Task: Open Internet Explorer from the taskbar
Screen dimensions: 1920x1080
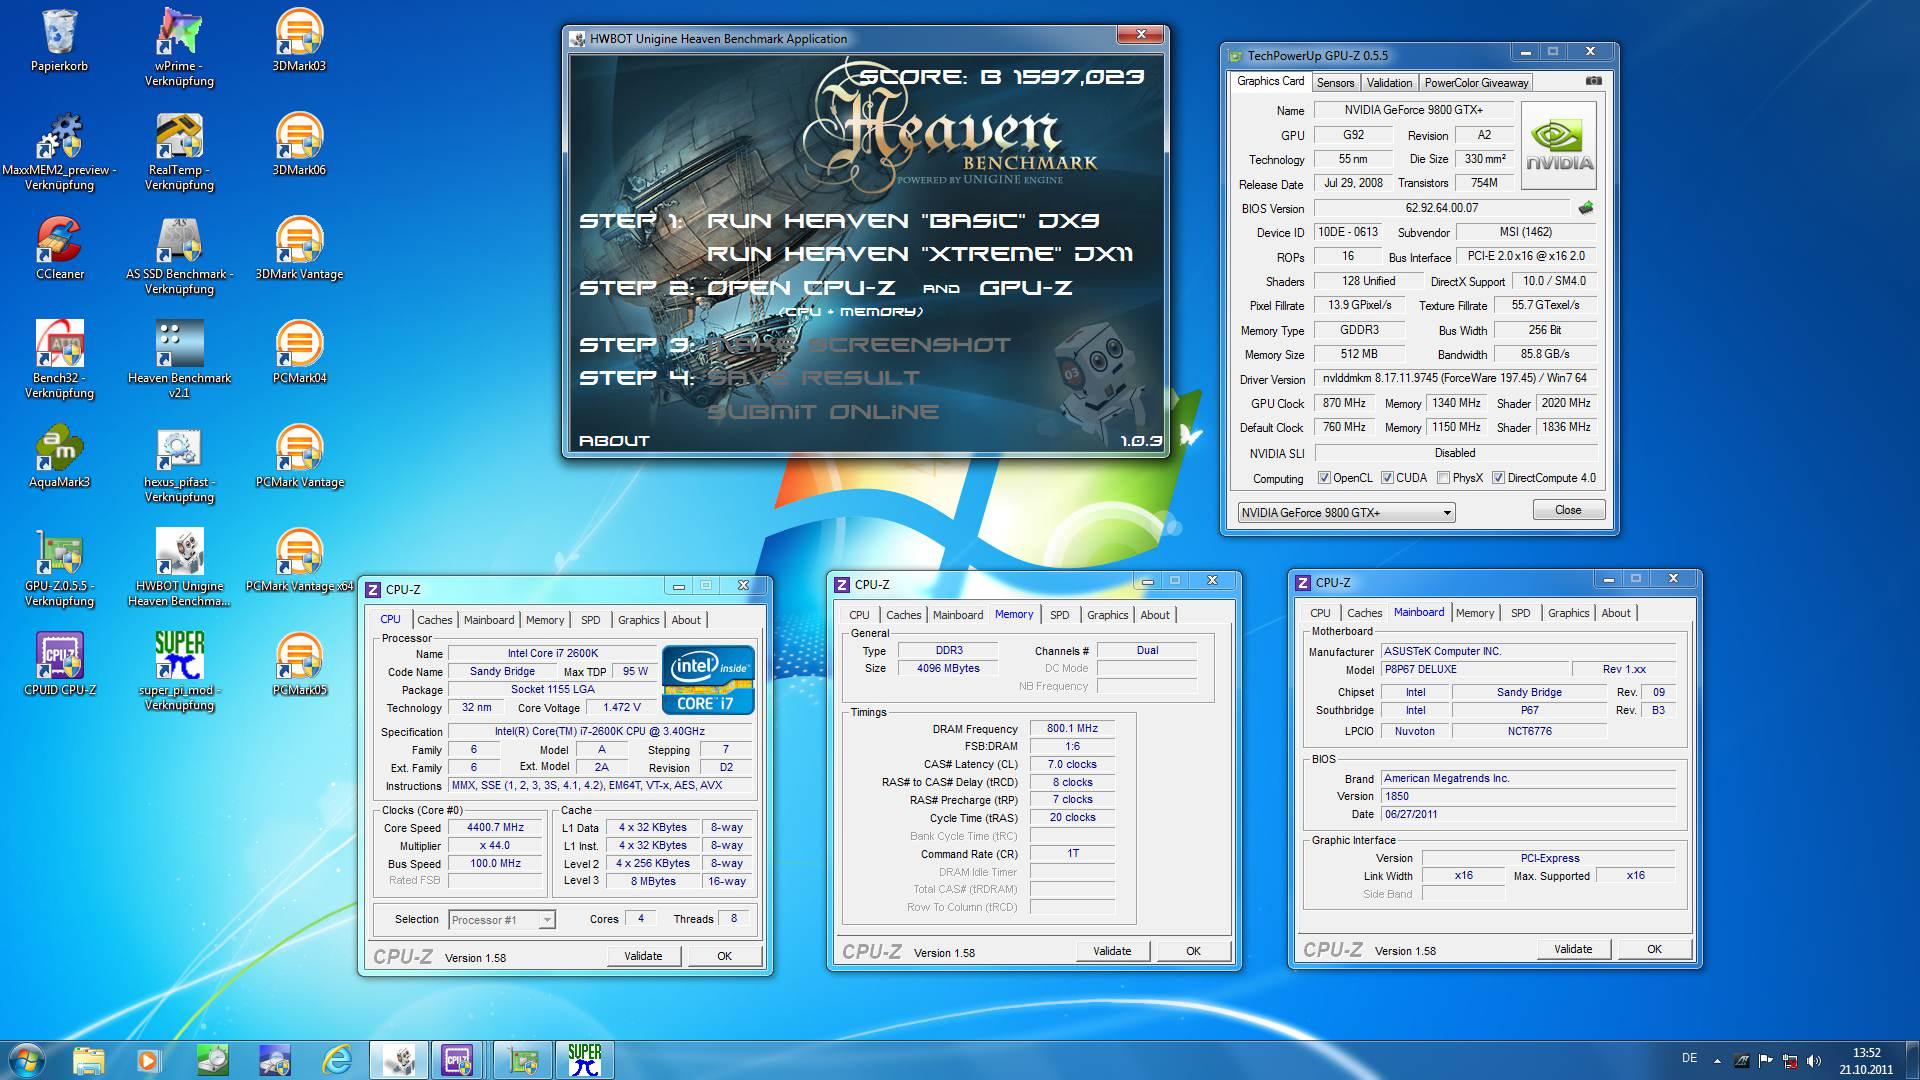Action: pyautogui.click(x=336, y=1060)
